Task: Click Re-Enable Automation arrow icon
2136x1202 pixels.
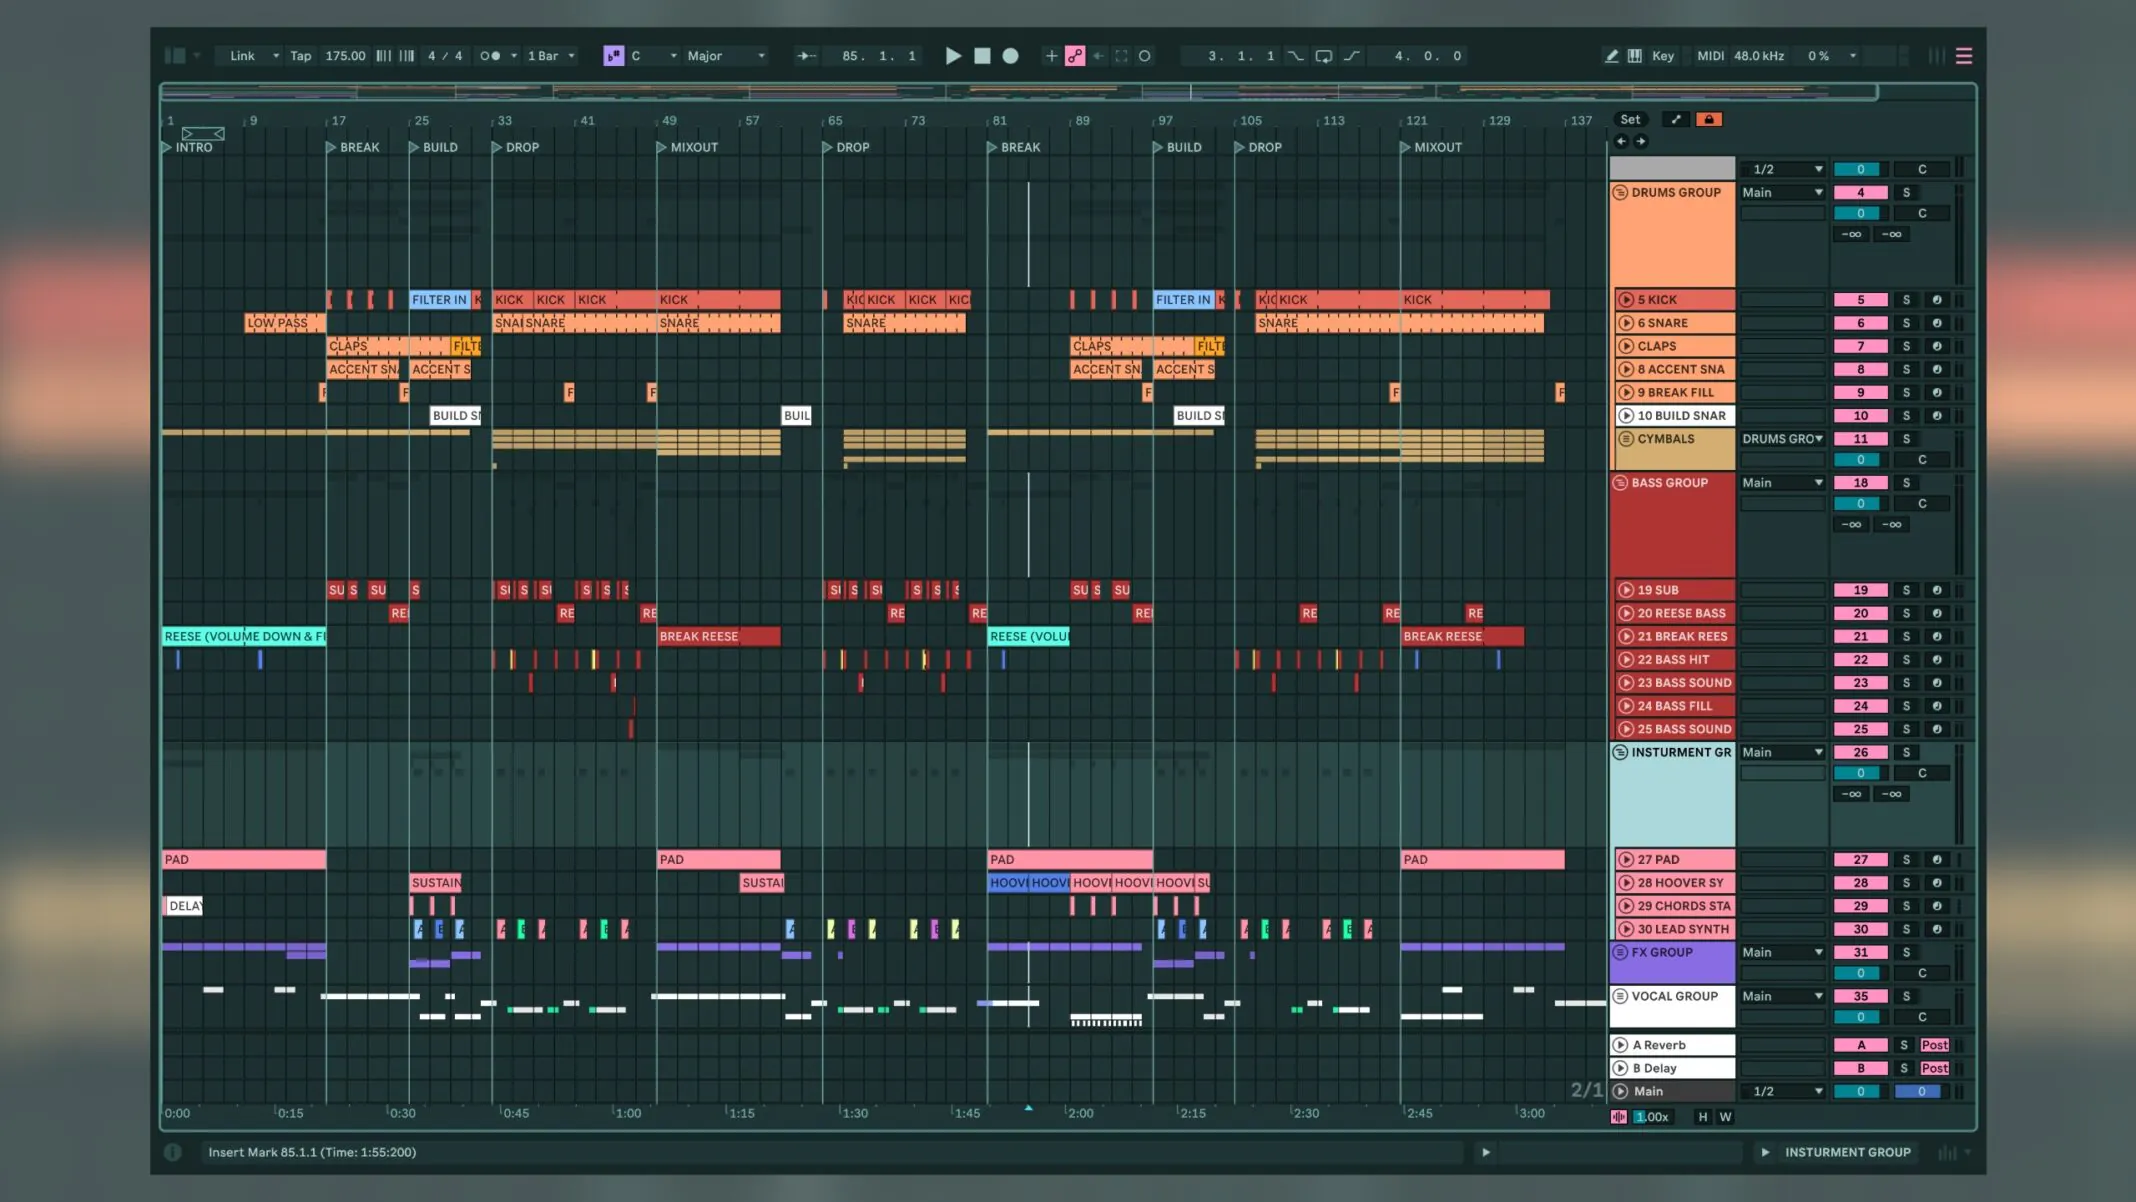Action: click(x=1098, y=56)
